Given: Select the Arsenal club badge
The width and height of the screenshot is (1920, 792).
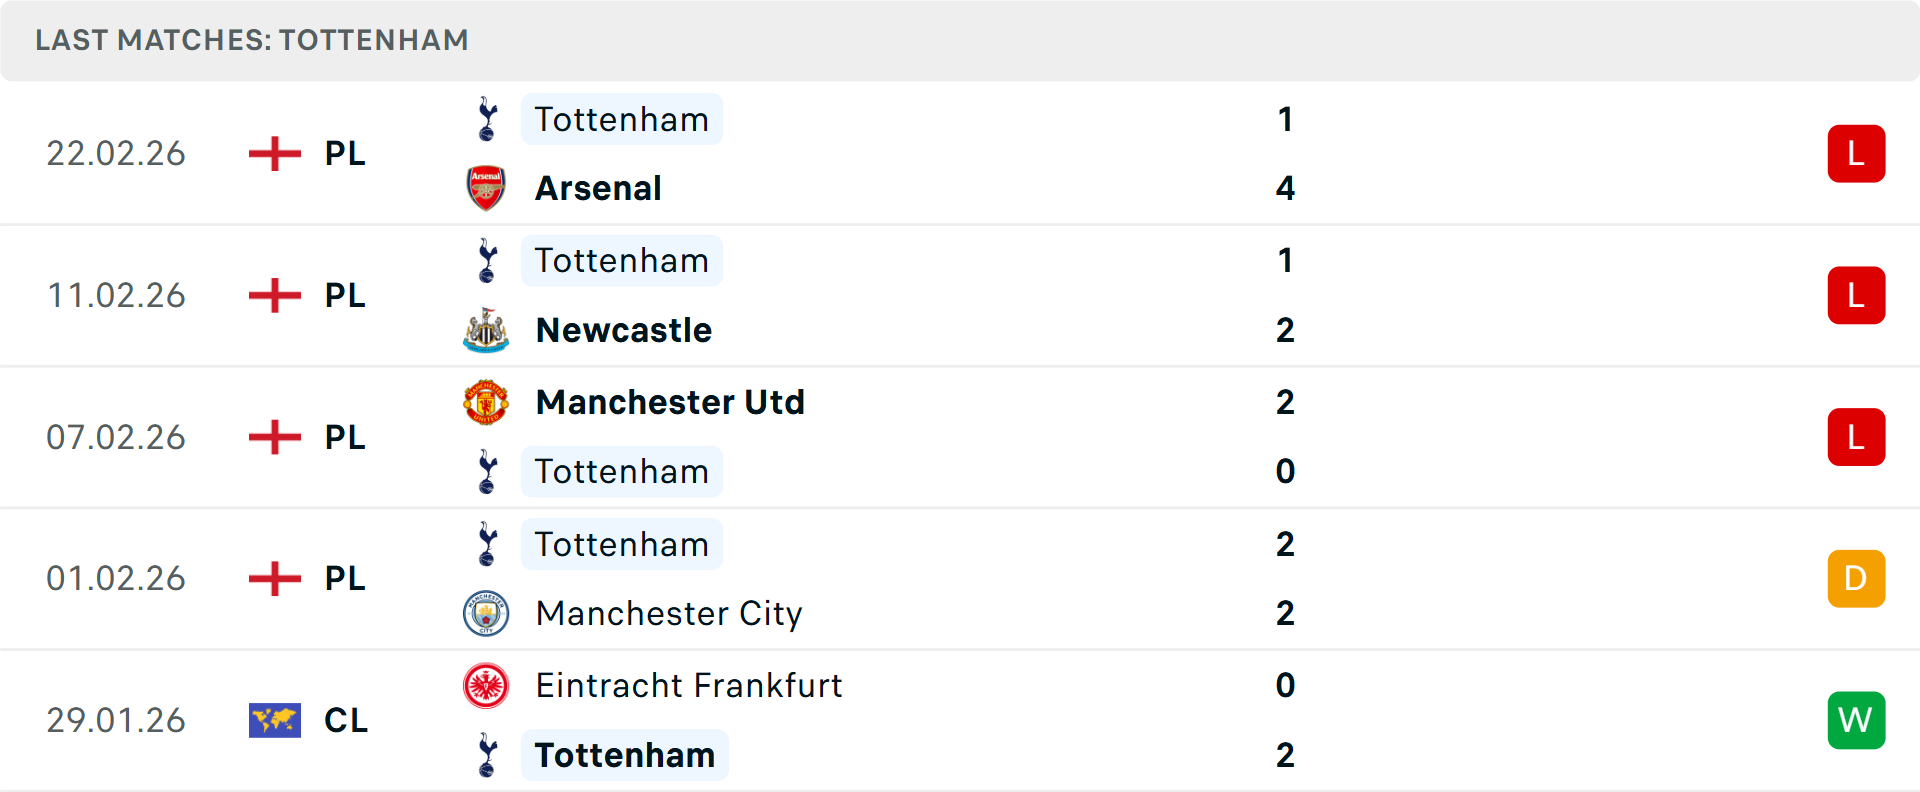Looking at the screenshot, I should [x=487, y=187].
